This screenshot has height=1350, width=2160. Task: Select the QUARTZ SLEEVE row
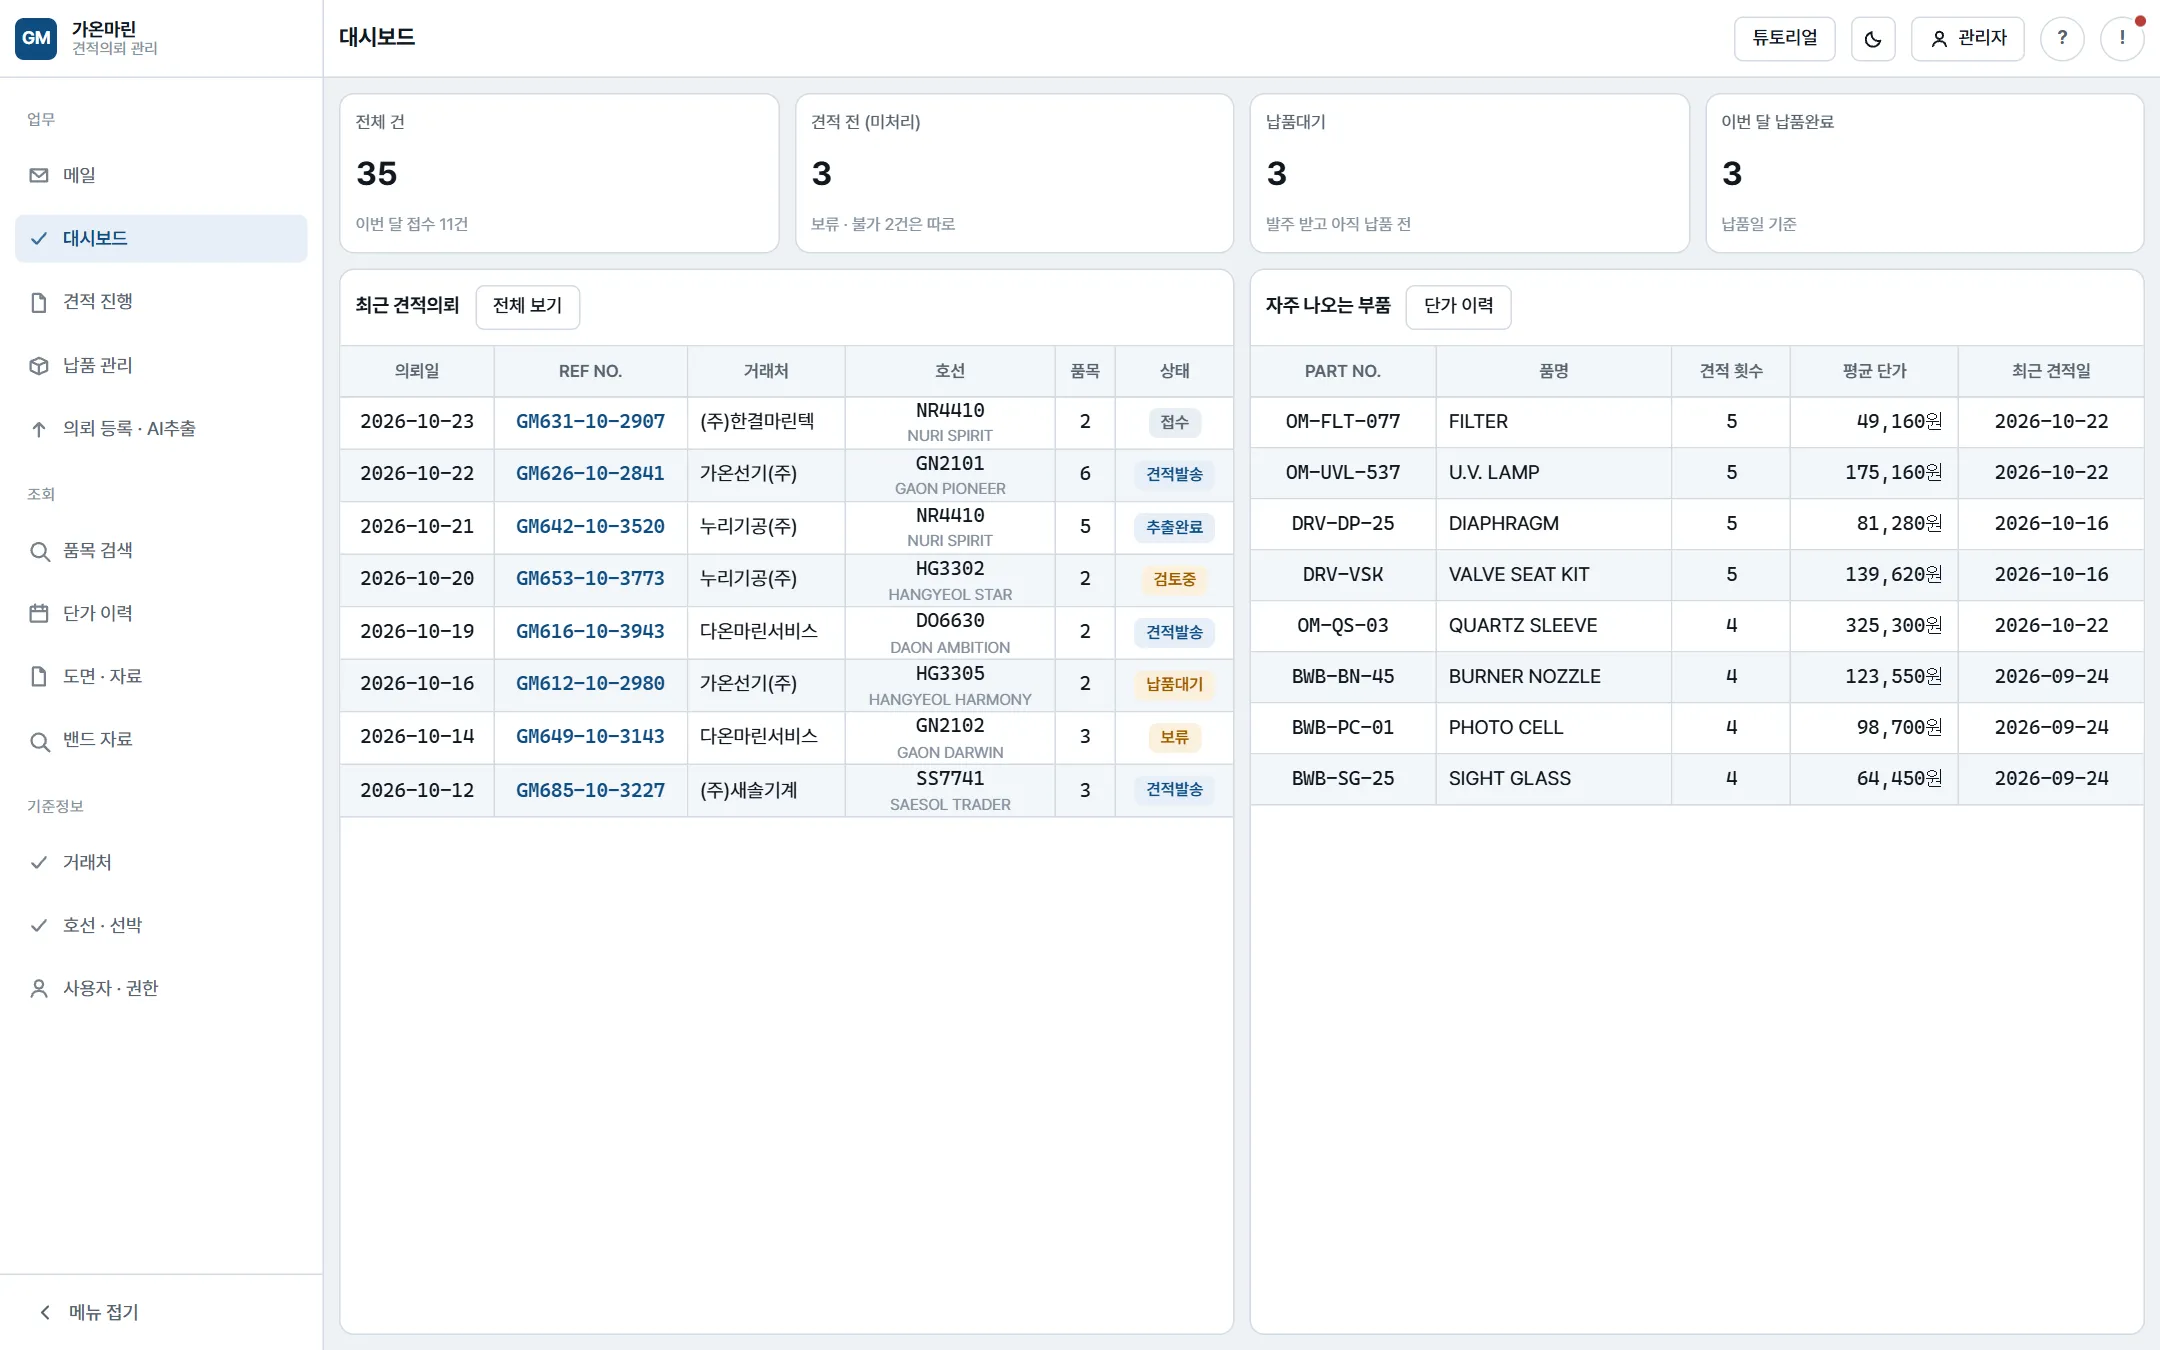click(1697, 626)
